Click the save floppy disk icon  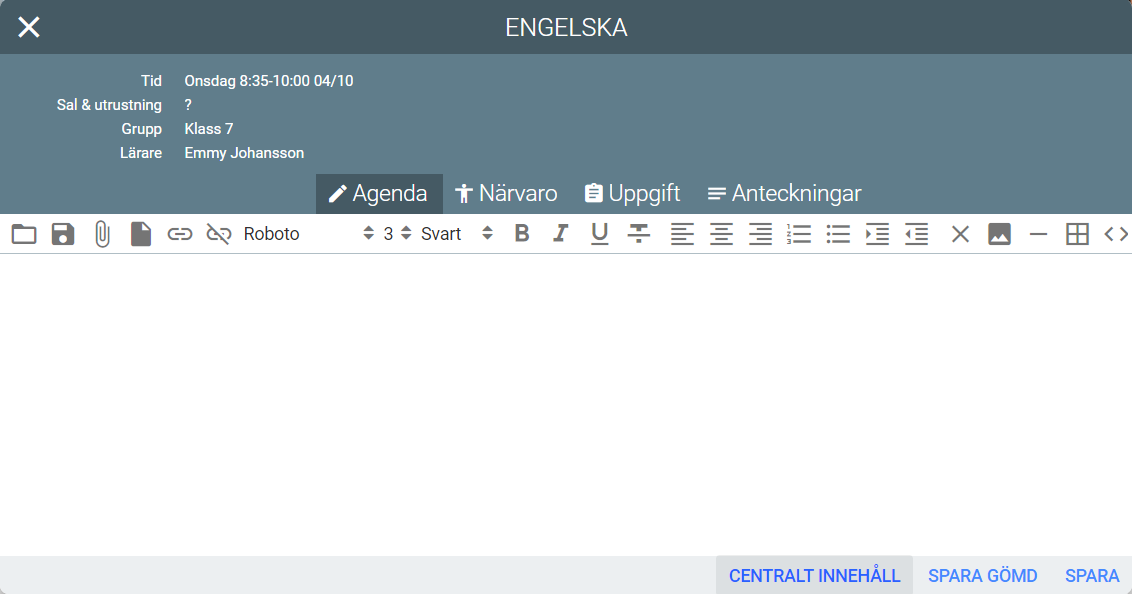click(x=63, y=234)
